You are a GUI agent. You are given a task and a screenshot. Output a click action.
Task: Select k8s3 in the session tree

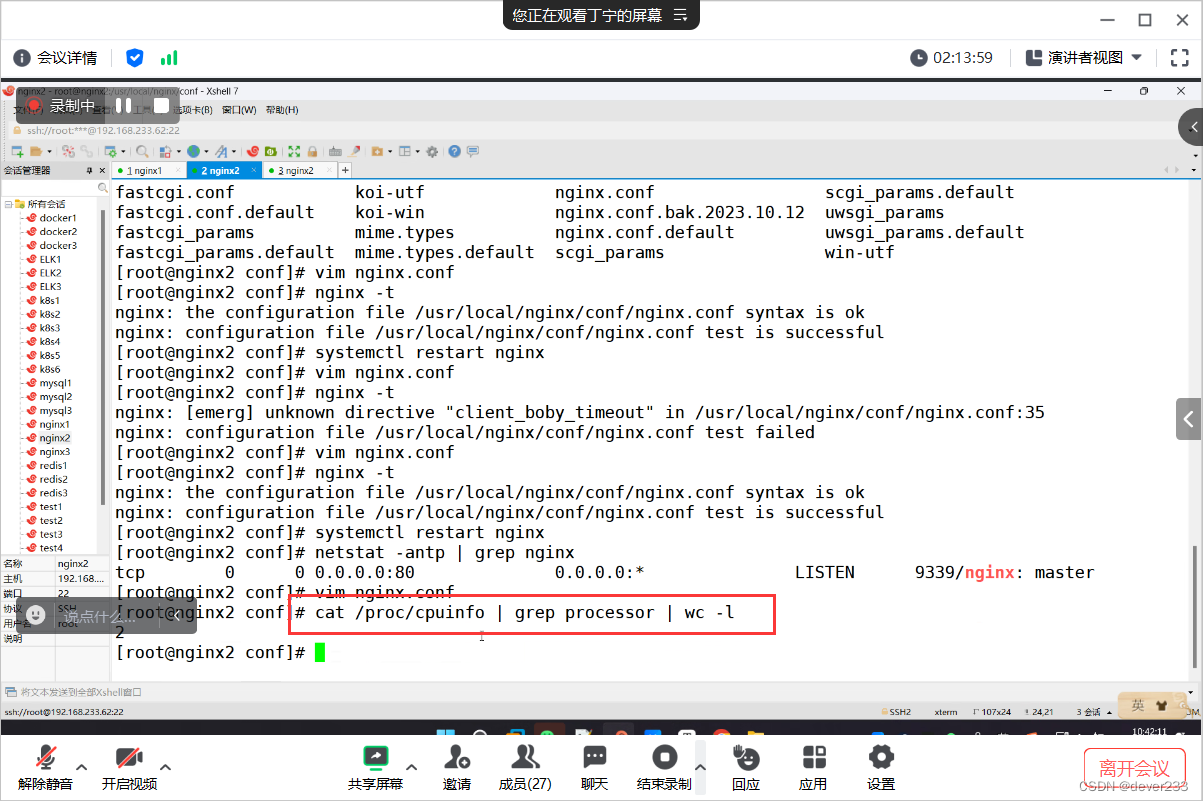click(x=50, y=328)
